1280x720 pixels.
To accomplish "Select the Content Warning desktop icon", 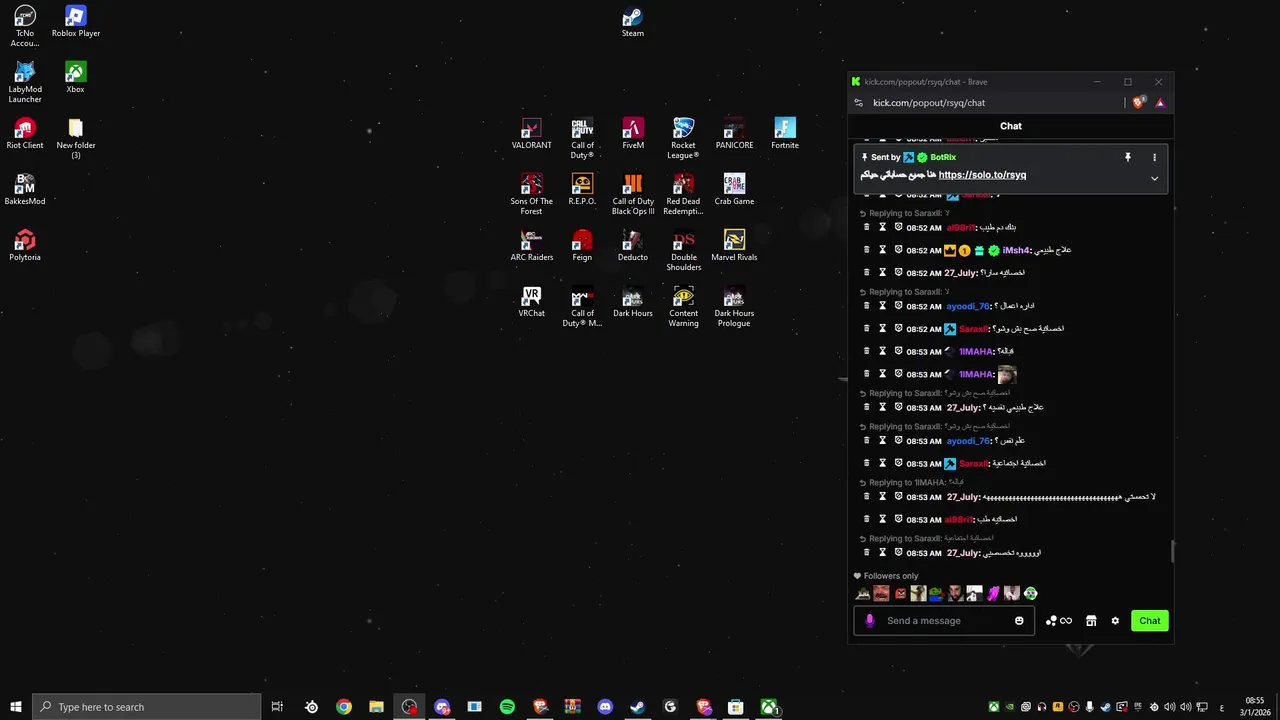I will tap(683, 306).
